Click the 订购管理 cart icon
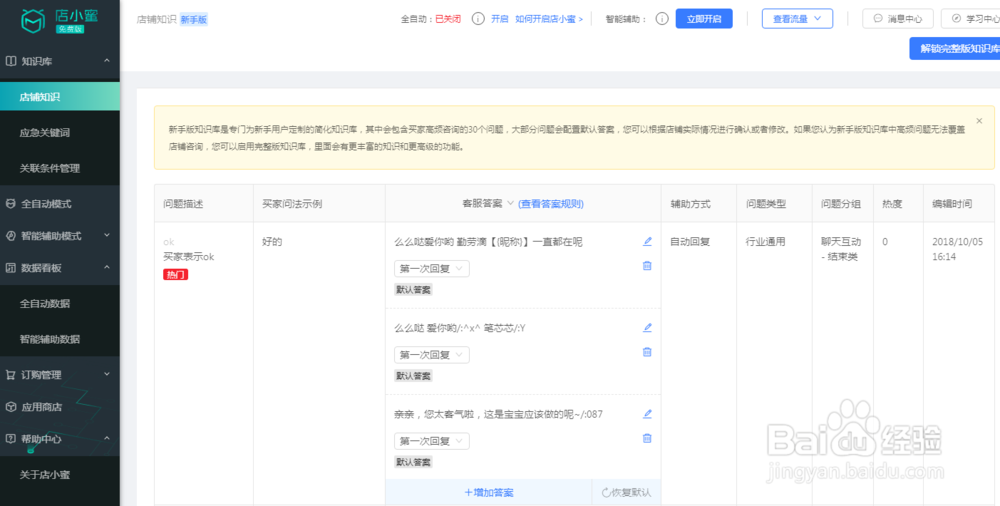 [10, 375]
